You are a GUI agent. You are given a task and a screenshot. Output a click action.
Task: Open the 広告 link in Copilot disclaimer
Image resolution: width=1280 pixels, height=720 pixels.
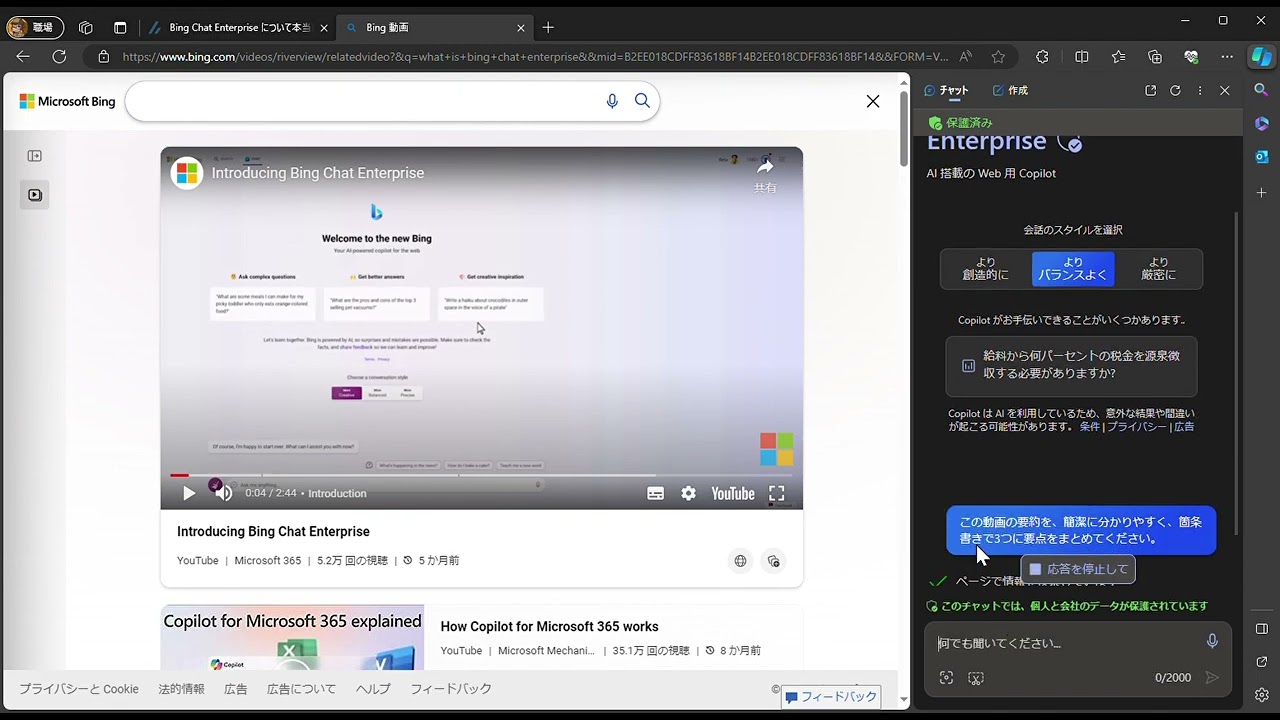coord(1184,427)
